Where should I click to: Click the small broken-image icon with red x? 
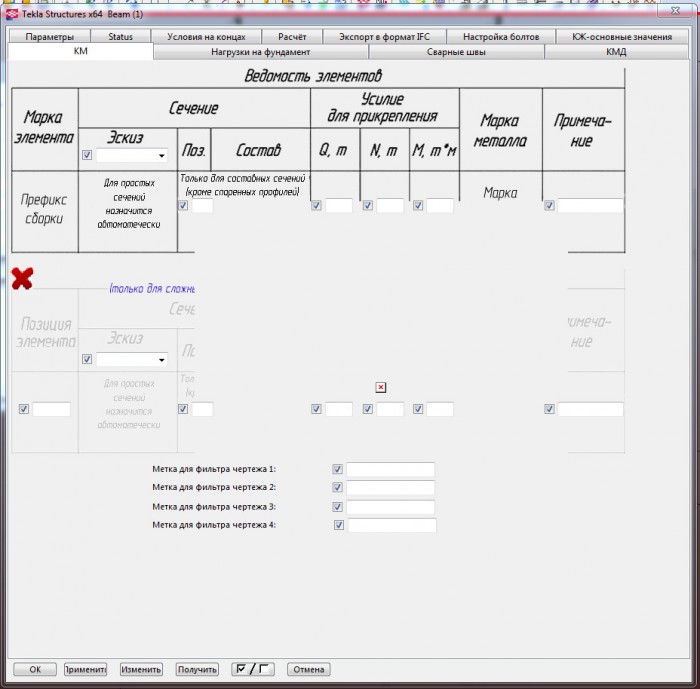point(380,387)
